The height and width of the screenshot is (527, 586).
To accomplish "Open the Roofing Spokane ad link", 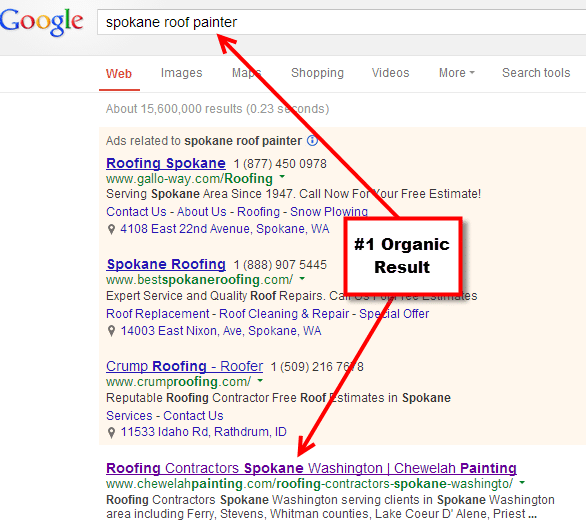I will (166, 163).
